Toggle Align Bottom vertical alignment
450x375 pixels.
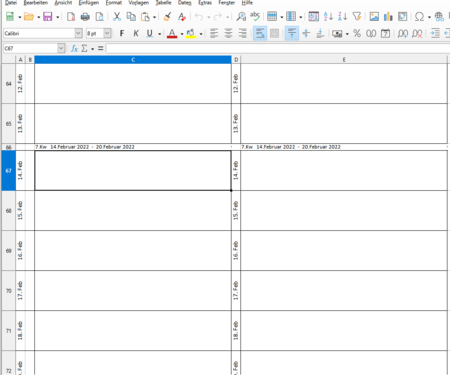(x=320, y=33)
